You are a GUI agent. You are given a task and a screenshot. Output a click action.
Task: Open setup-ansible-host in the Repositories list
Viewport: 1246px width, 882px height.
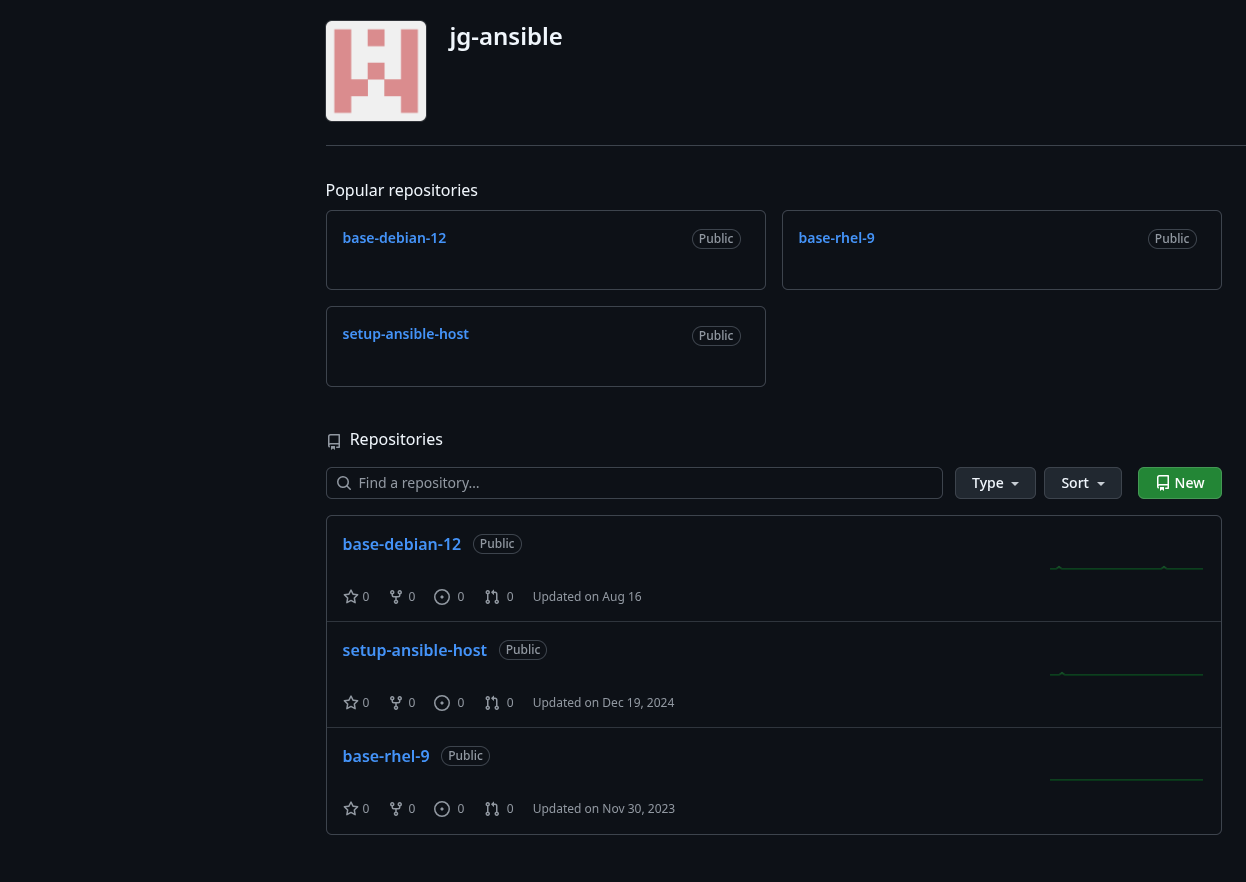coord(414,650)
